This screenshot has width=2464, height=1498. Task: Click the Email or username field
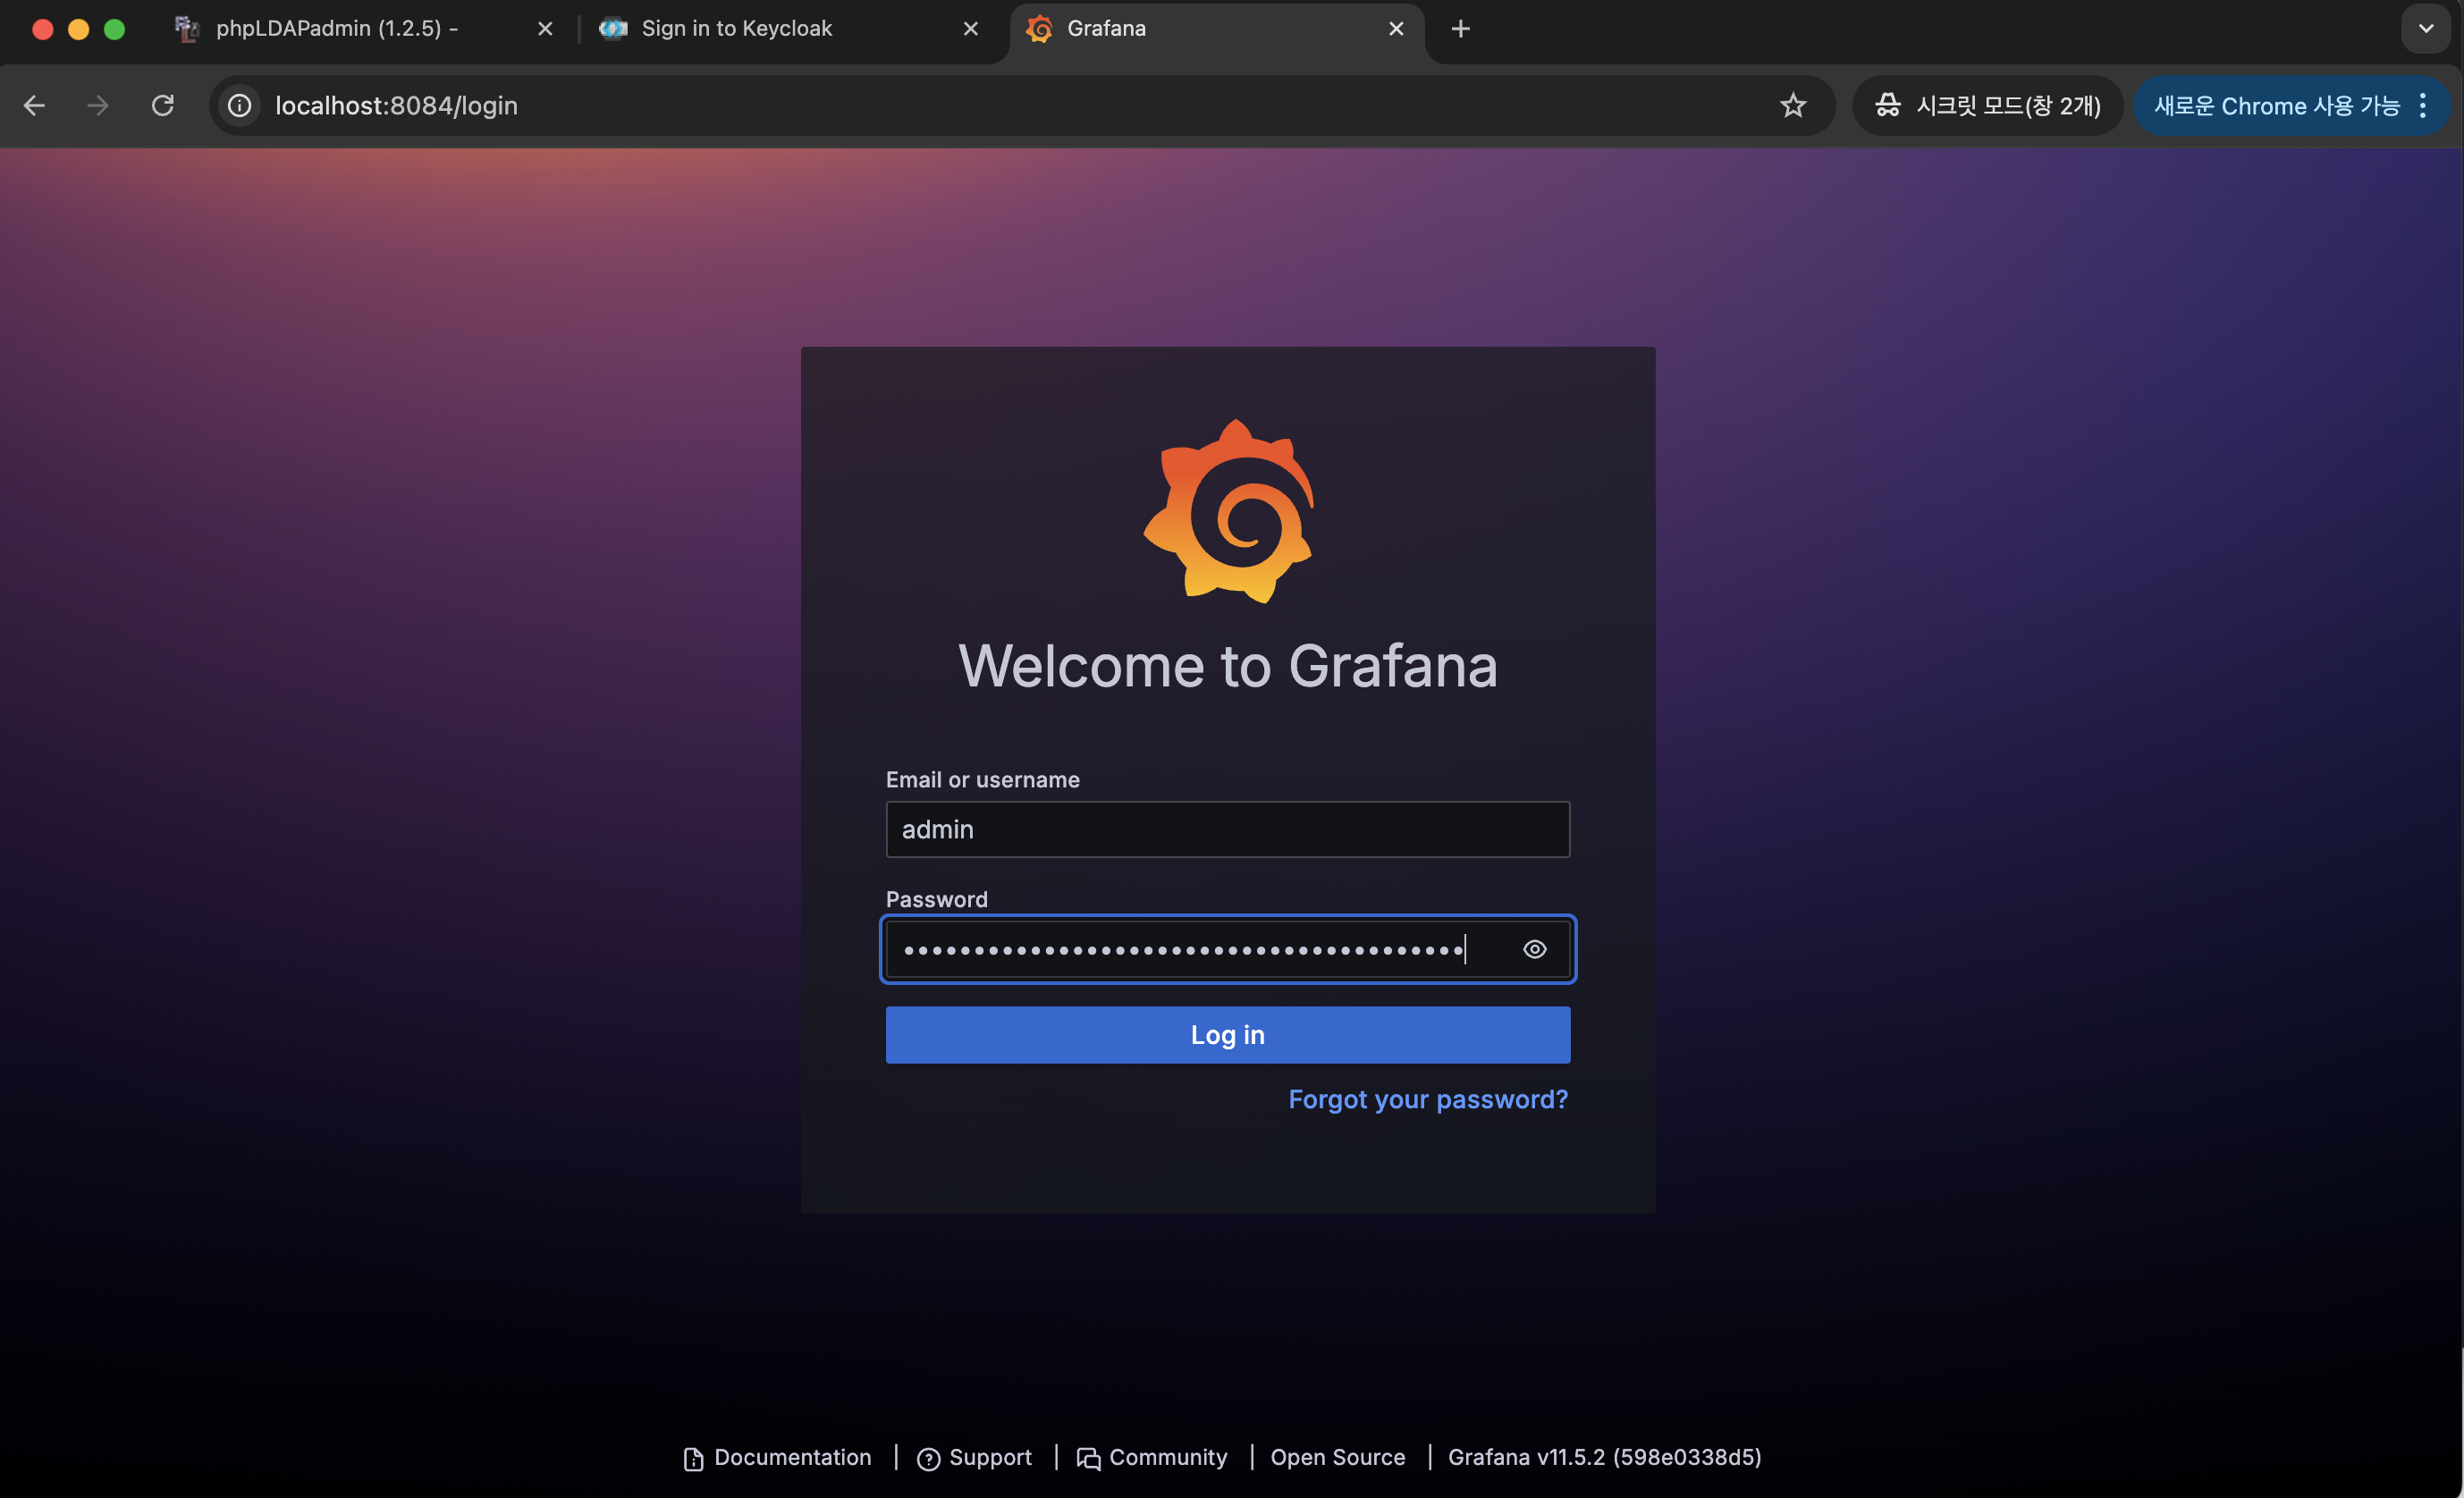point(1228,829)
